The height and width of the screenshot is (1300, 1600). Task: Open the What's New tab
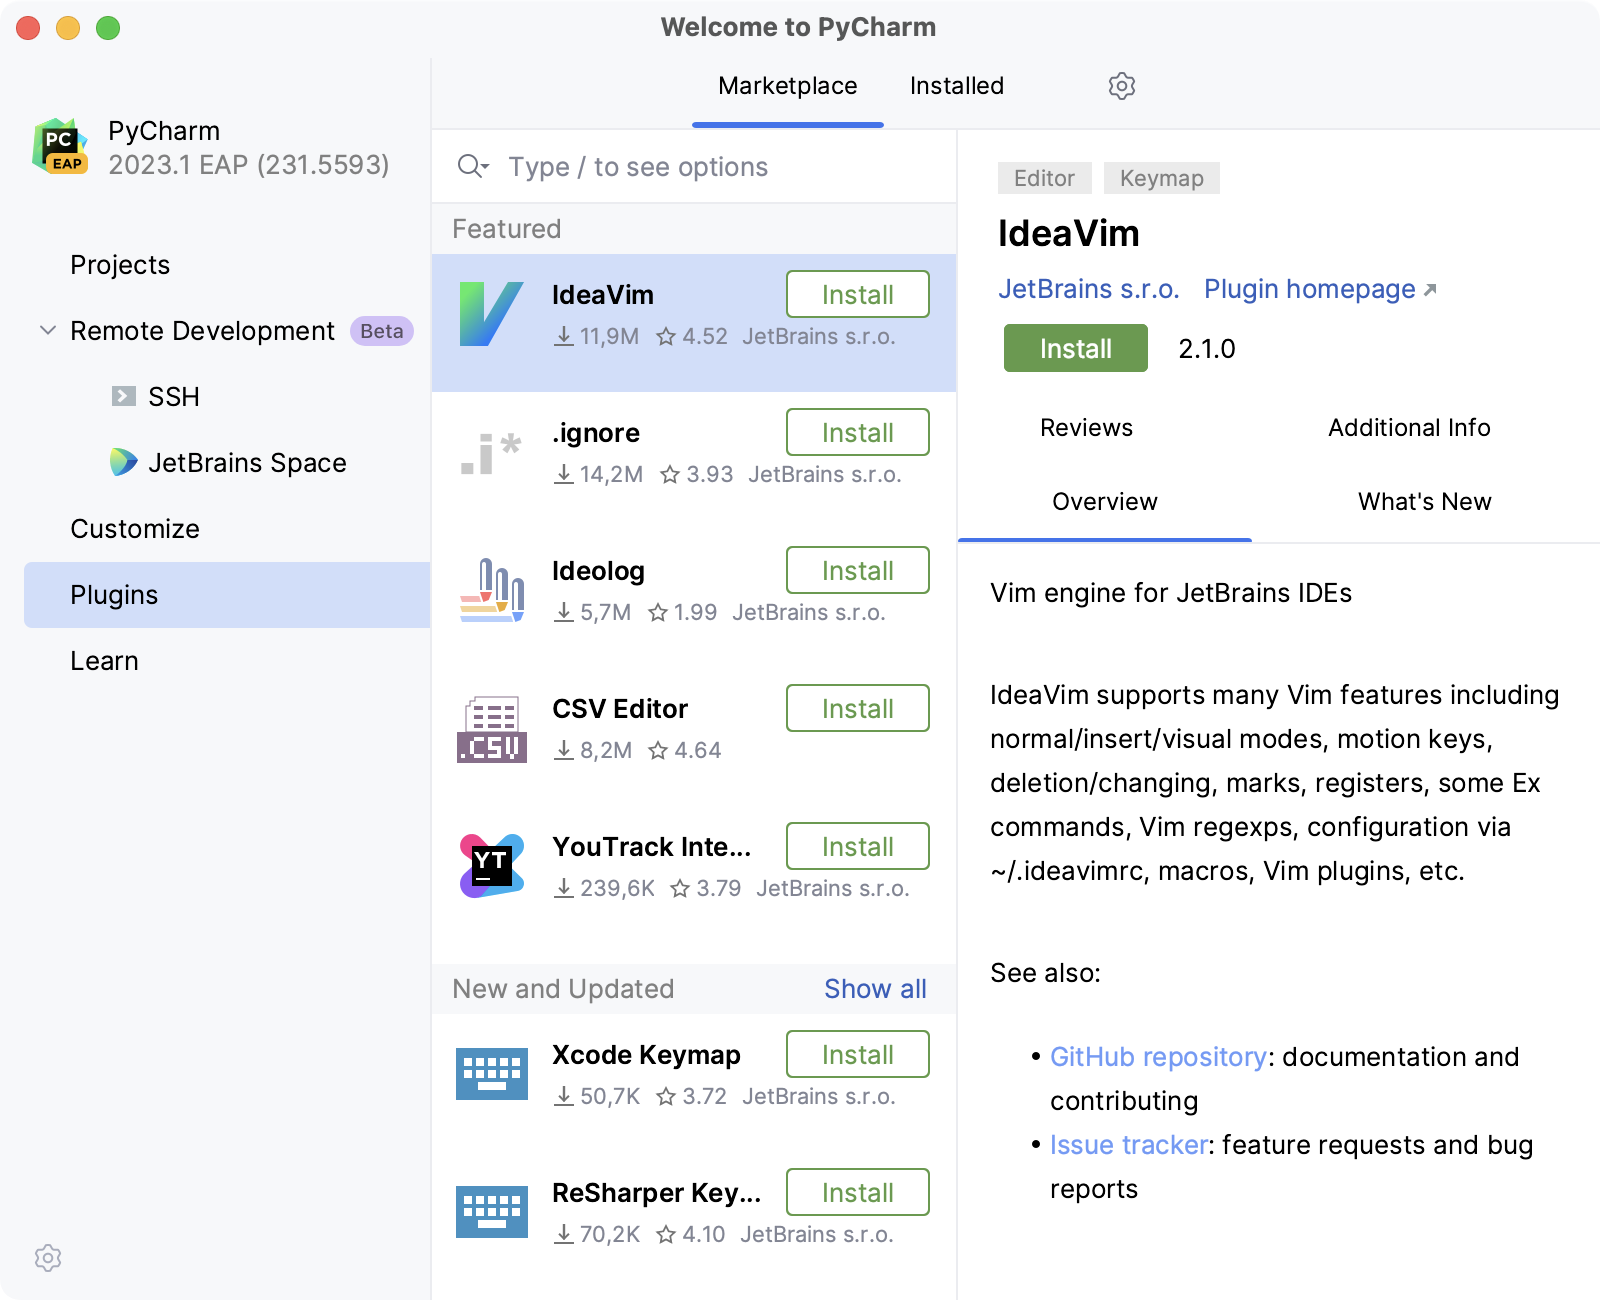tap(1423, 502)
